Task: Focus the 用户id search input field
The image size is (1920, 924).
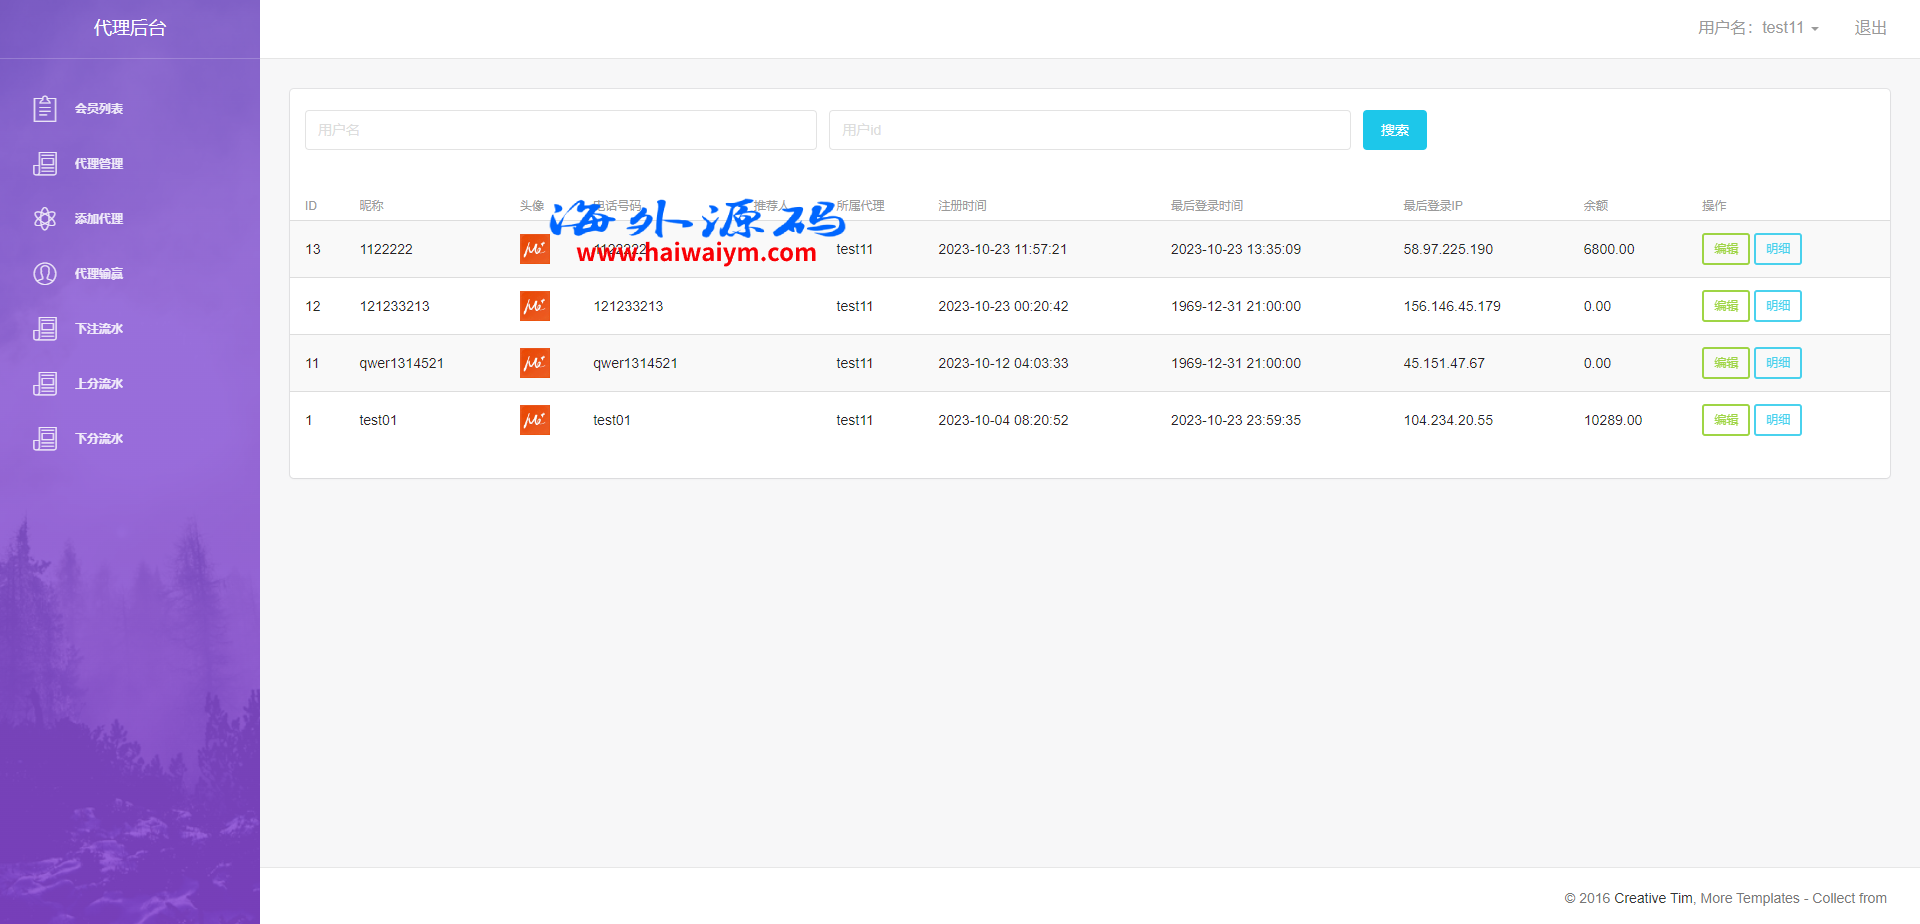Action: coord(1089,130)
